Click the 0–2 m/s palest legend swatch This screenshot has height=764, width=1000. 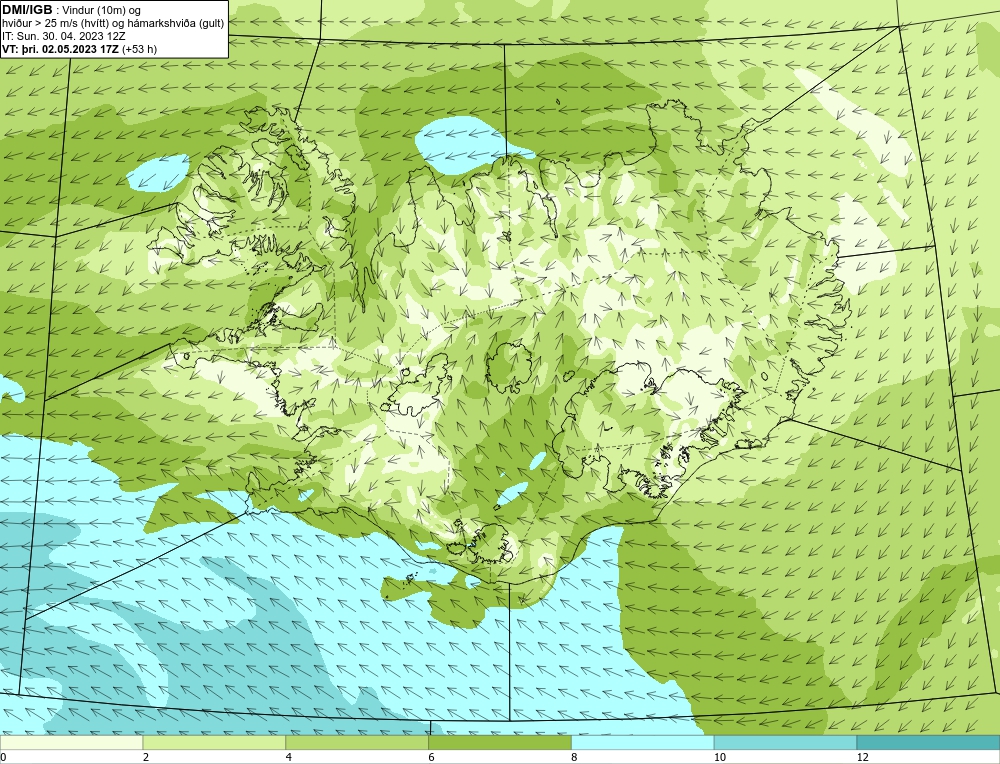[71, 742]
